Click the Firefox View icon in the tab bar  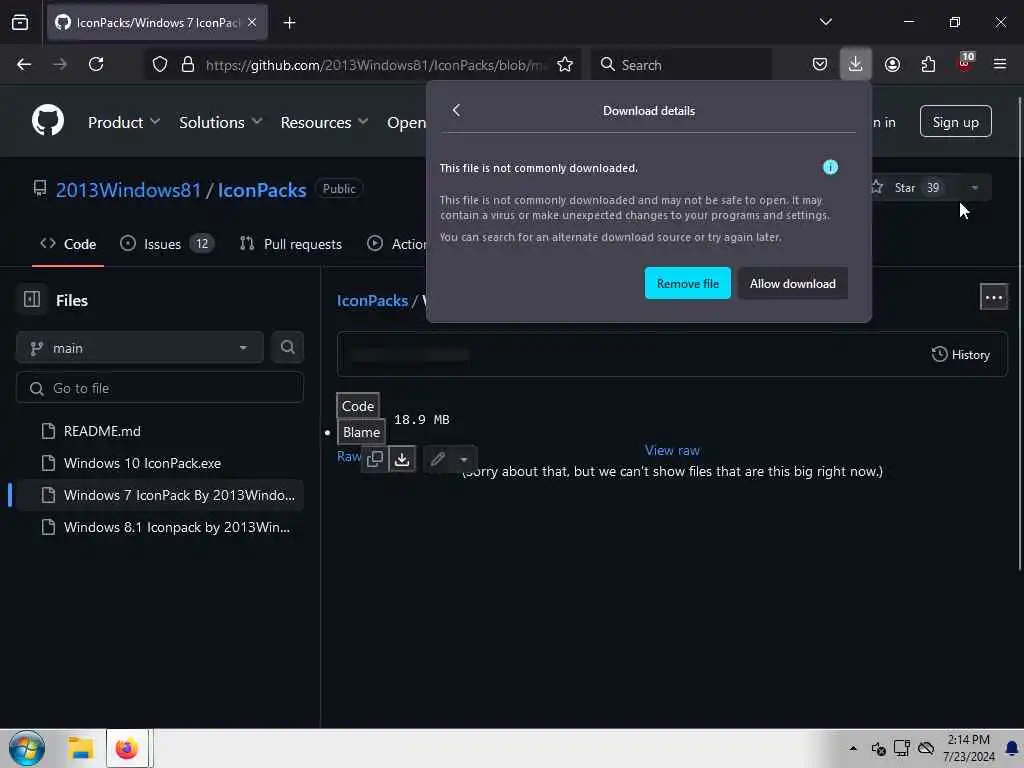(x=20, y=22)
